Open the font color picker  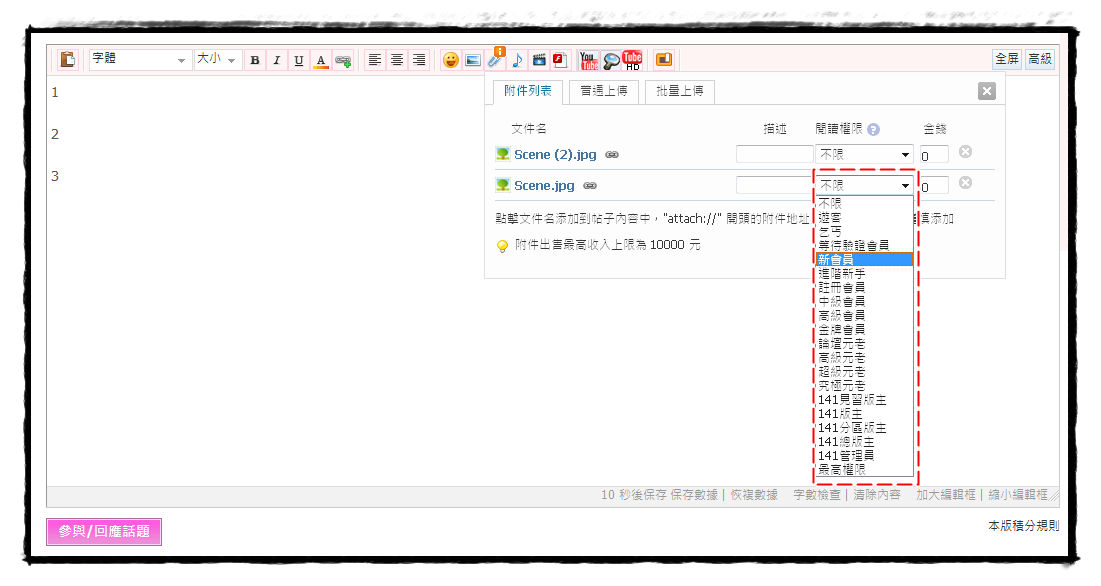click(x=321, y=60)
